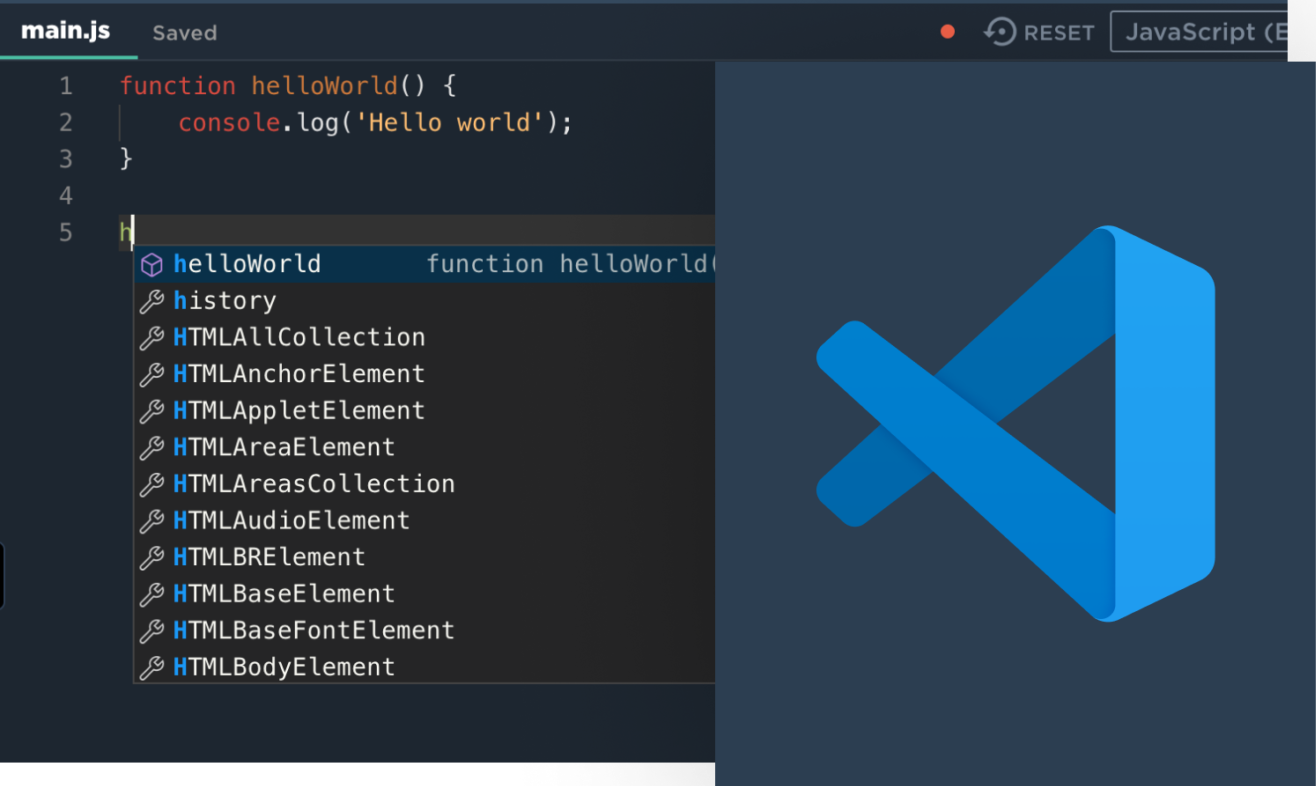Click the reset circular arrow icon

tap(999, 32)
